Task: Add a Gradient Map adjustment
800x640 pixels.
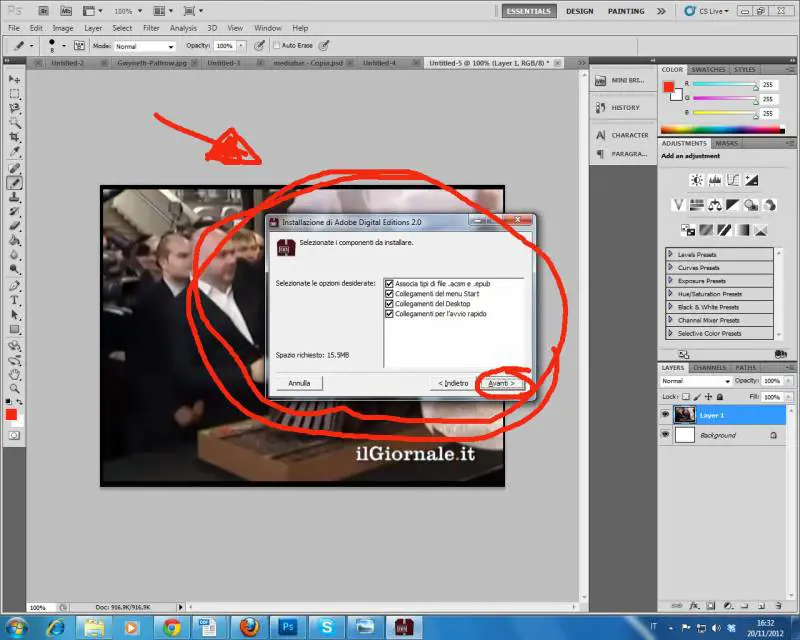Action: [x=742, y=230]
